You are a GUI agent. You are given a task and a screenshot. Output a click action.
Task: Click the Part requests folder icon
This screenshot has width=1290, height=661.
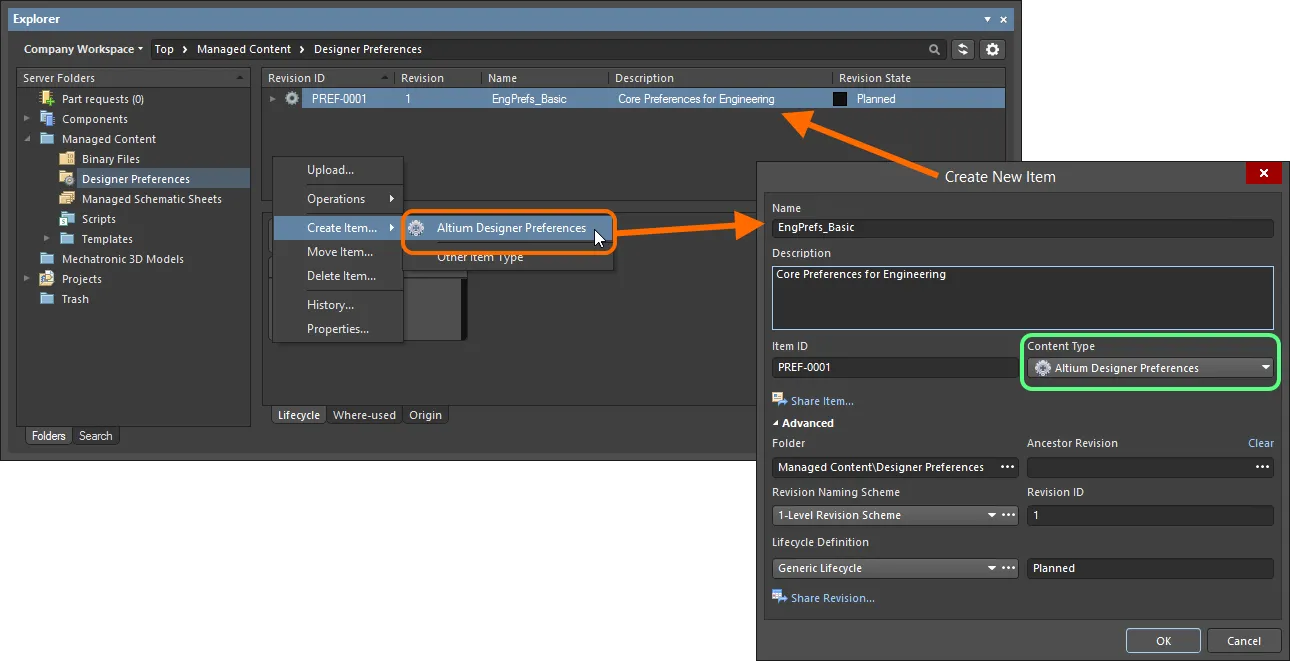47,98
